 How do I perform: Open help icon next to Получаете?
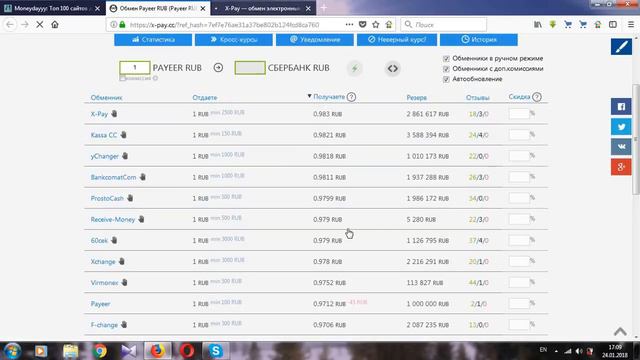coord(351,97)
